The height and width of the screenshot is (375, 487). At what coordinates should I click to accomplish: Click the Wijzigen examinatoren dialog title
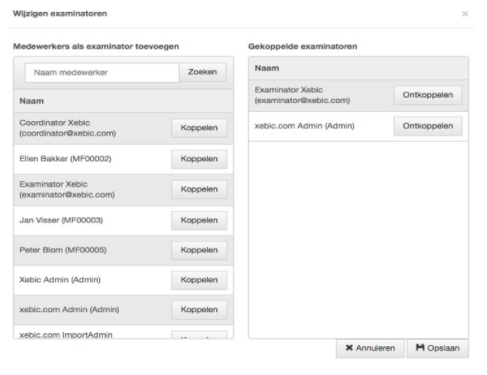[60, 14]
